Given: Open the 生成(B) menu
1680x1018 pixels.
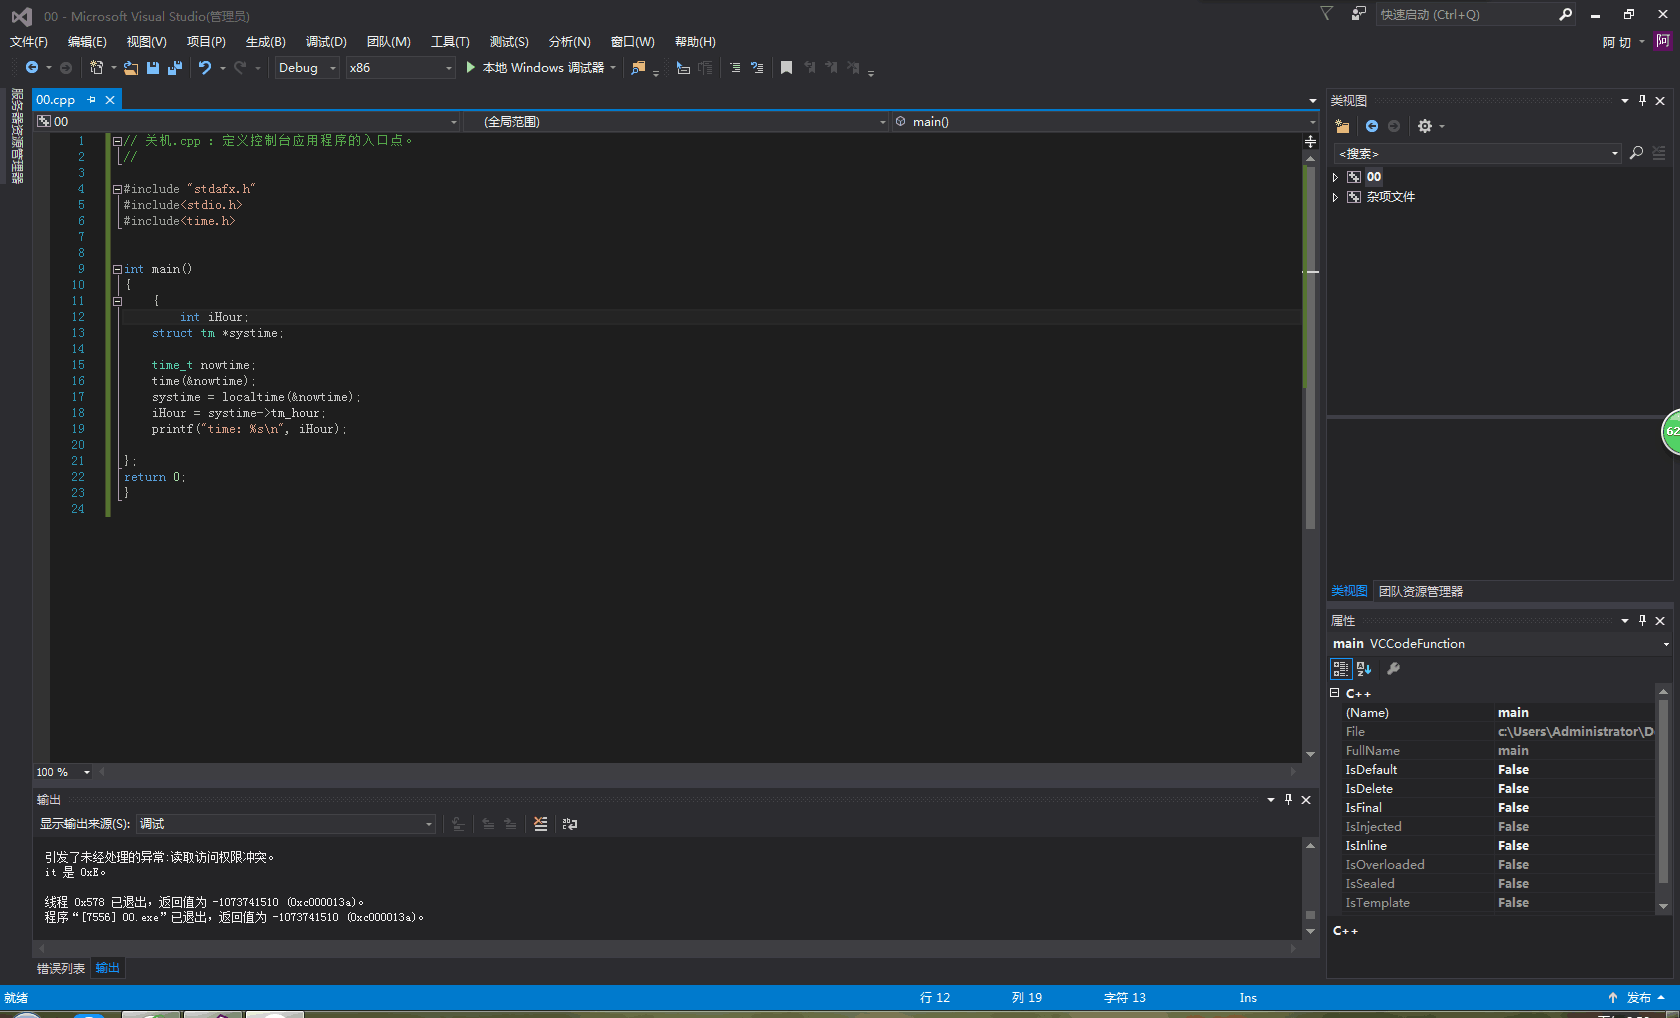Looking at the screenshot, I should (265, 42).
